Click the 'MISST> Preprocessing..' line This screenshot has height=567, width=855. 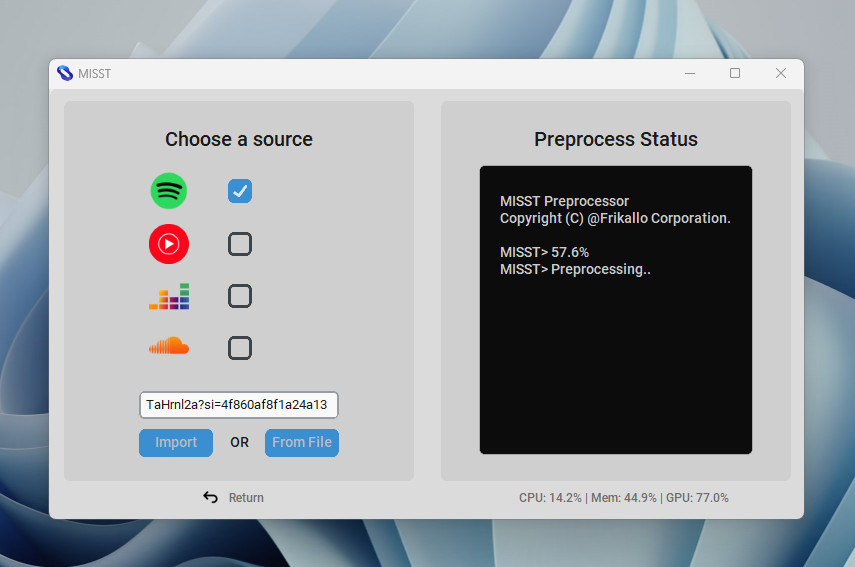pos(575,269)
